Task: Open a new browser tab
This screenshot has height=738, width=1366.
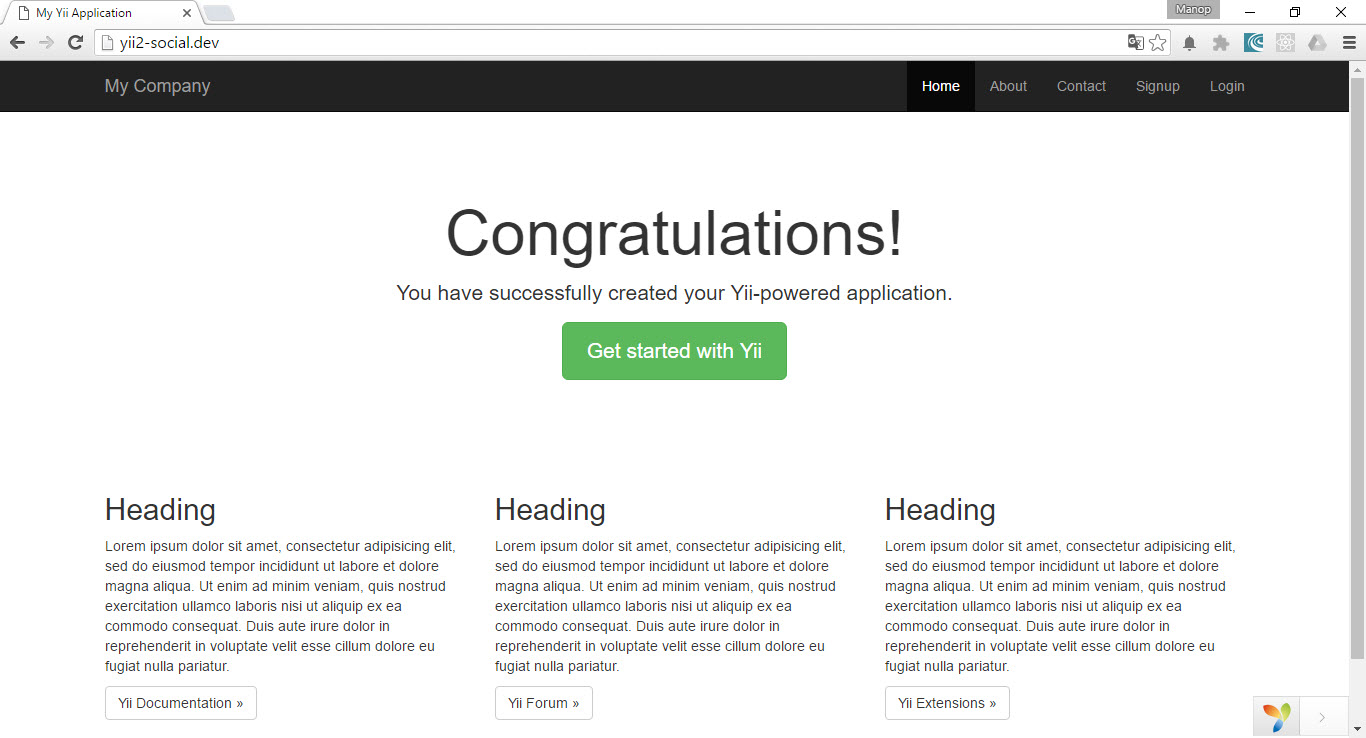Action: (219, 13)
